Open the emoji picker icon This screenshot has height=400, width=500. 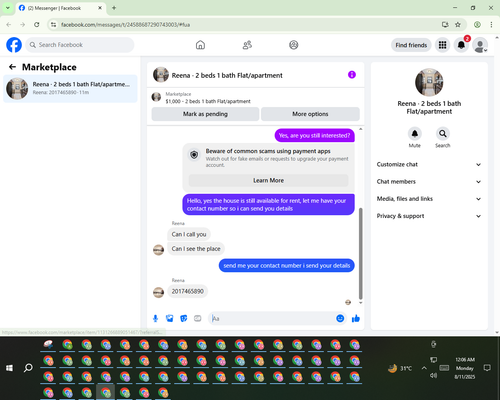tap(340, 318)
